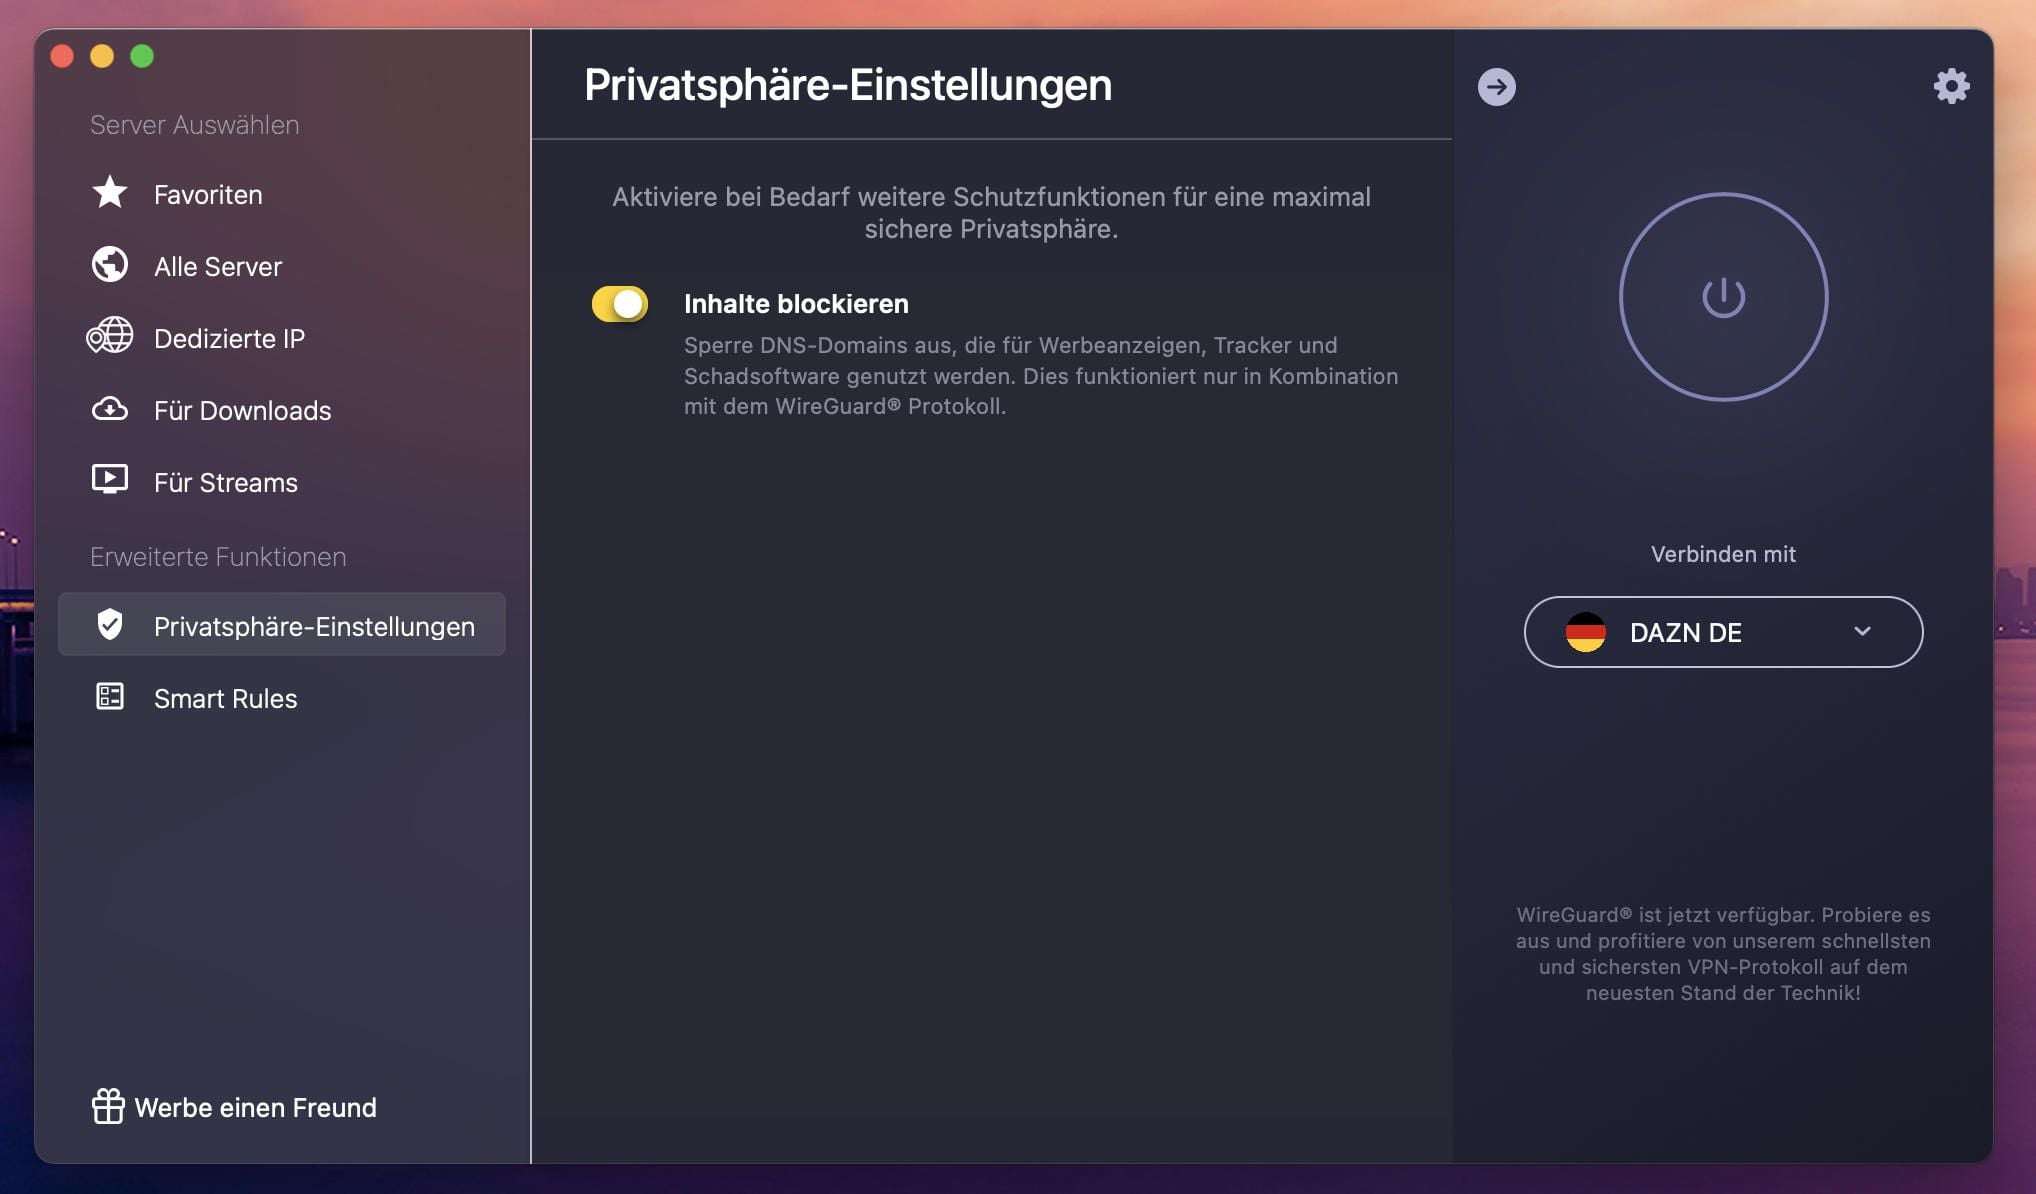Click the shield icon beside Privatsphäre-Einstellungen
This screenshot has height=1194, width=2036.
(112, 624)
